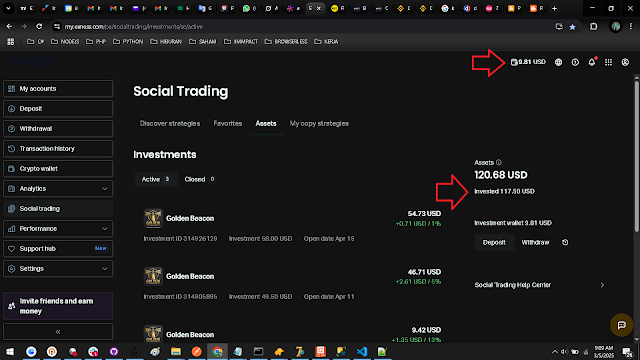
Task: Open Golden Beacon investment worth 54.73 USD
Action: point(292,226)
